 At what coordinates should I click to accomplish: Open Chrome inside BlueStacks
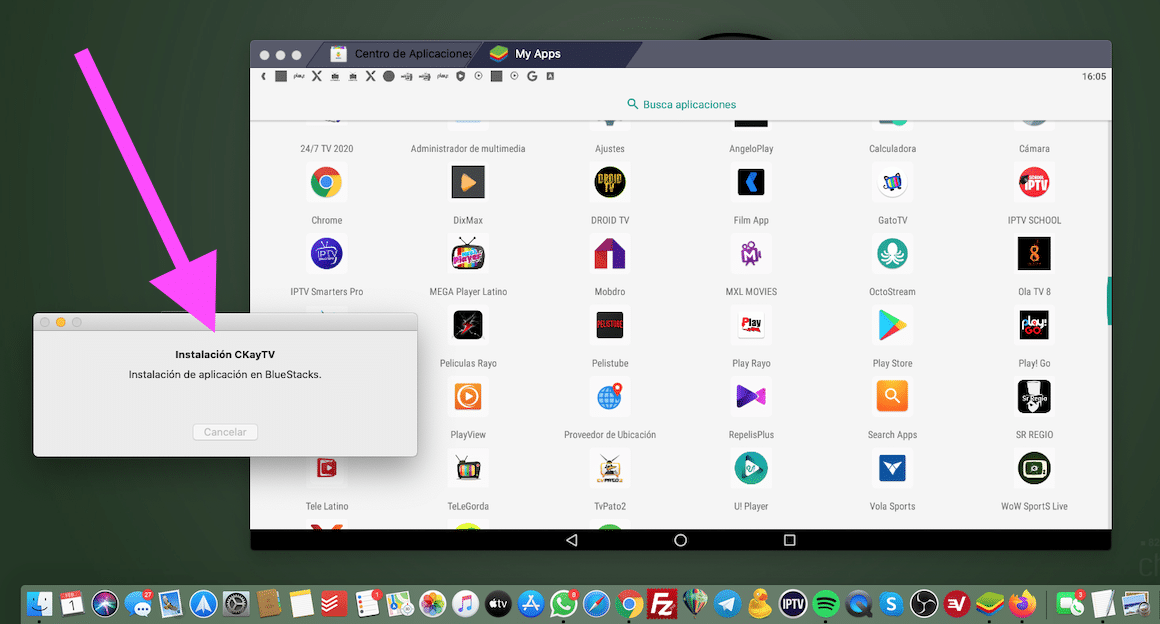click(x=326, y=182)
